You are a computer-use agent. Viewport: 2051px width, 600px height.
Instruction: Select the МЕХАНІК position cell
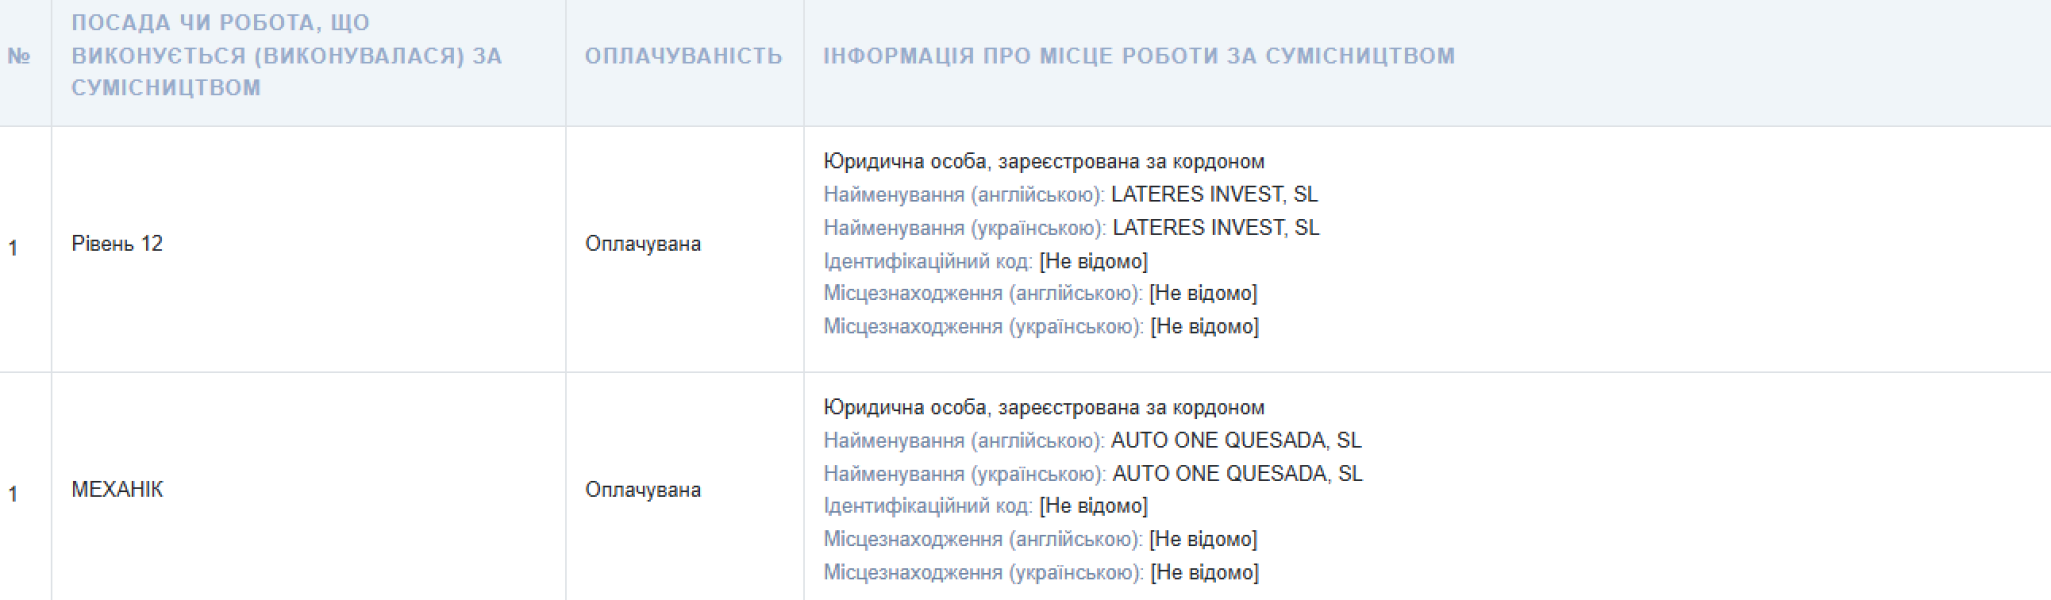(x=117, y=490)
